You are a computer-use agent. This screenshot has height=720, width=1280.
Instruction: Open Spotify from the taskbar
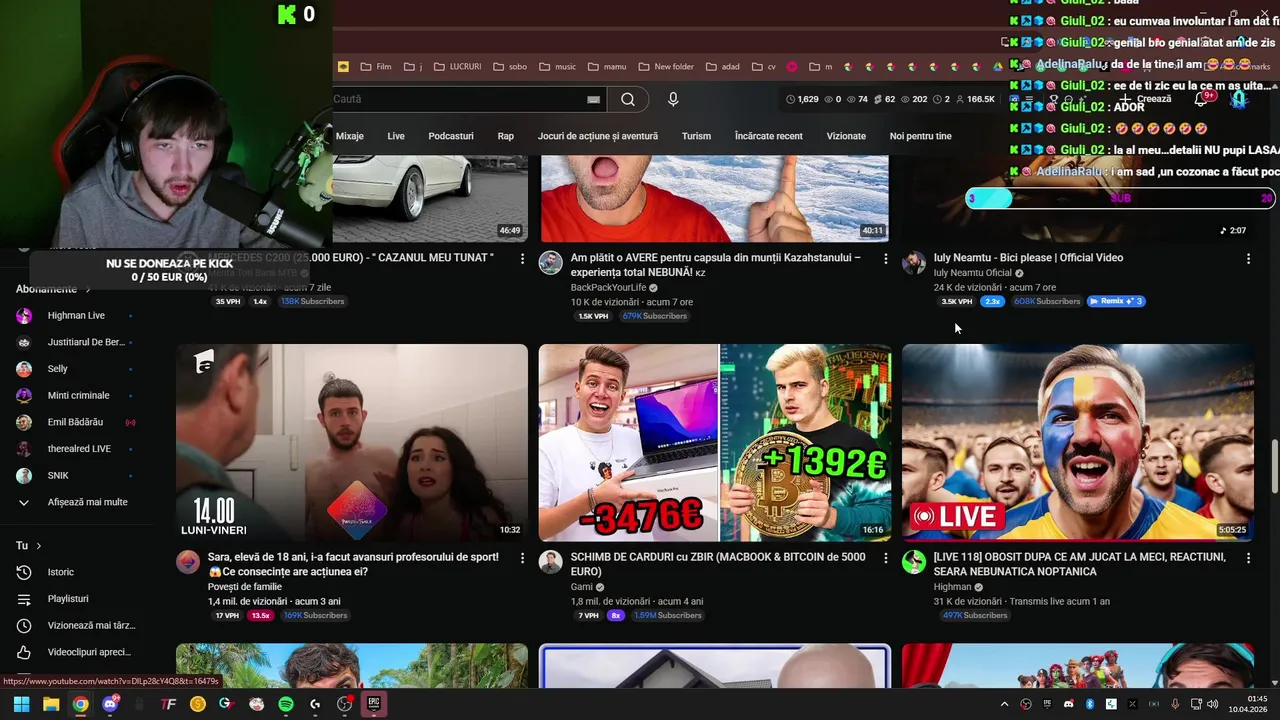point(286,704)
